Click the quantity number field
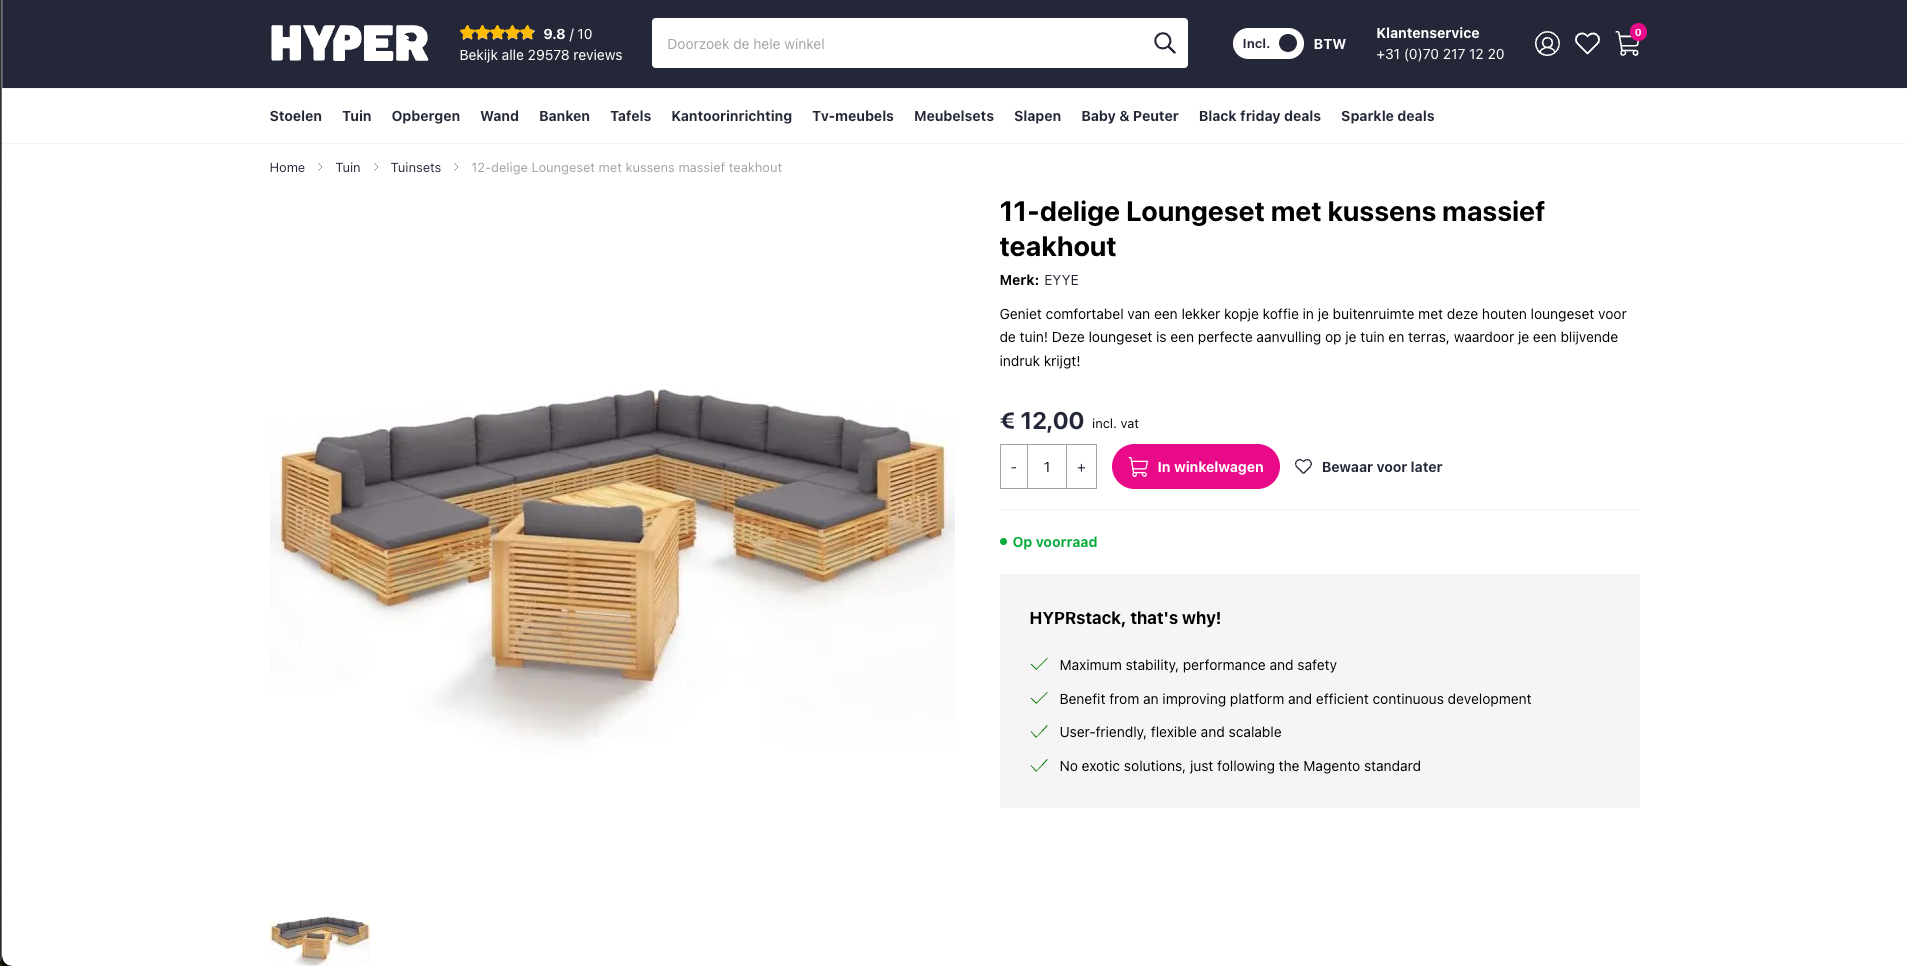Viewport: 1907px width, 966px height. pyautogui.click(x=1047, y=467)
